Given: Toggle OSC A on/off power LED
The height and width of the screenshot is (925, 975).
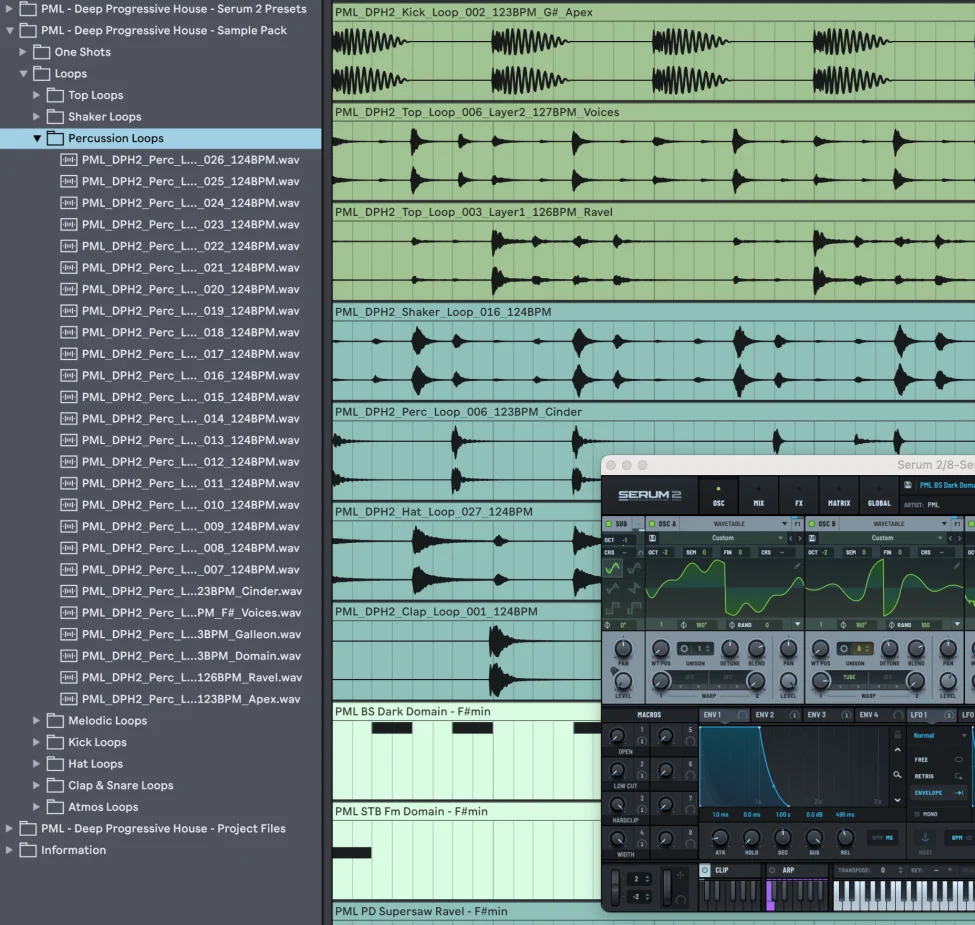Looking at the screenshot, I should click(x=652, y=524).
